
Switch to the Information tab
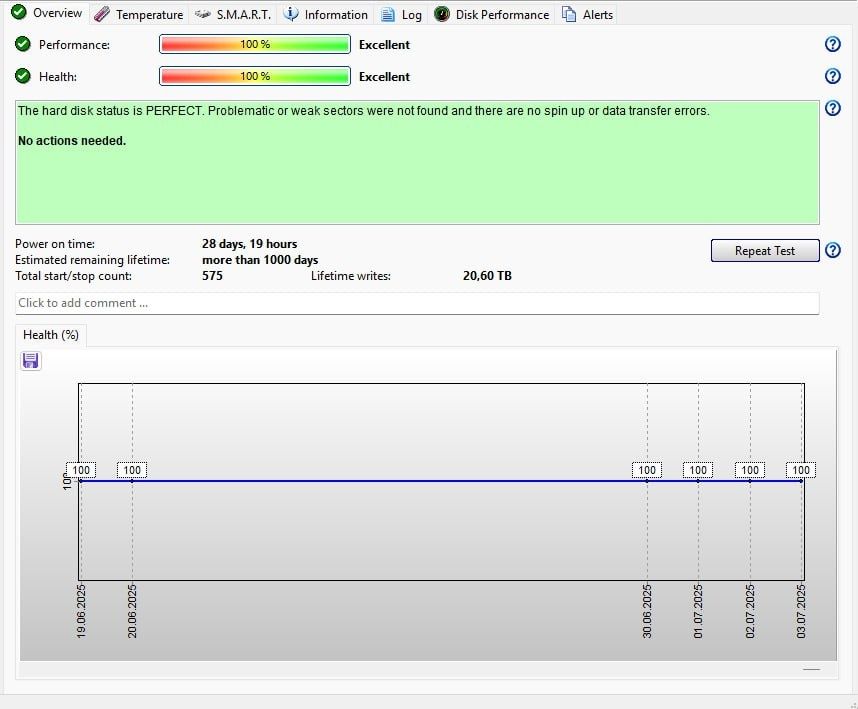pos(326,15)
